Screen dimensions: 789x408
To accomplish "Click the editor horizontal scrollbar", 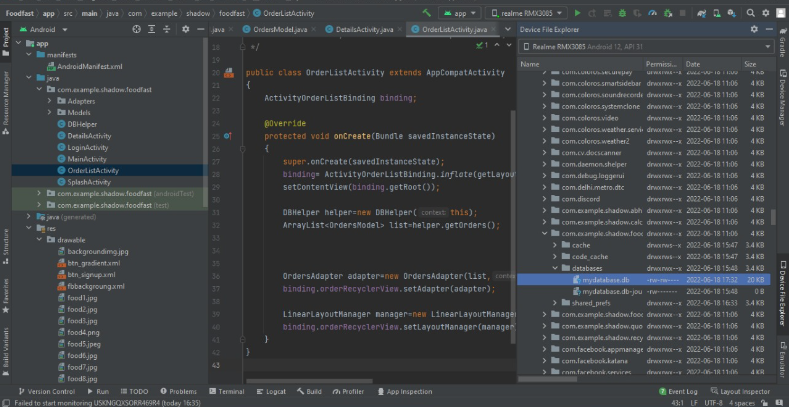I will coord(309,381).
